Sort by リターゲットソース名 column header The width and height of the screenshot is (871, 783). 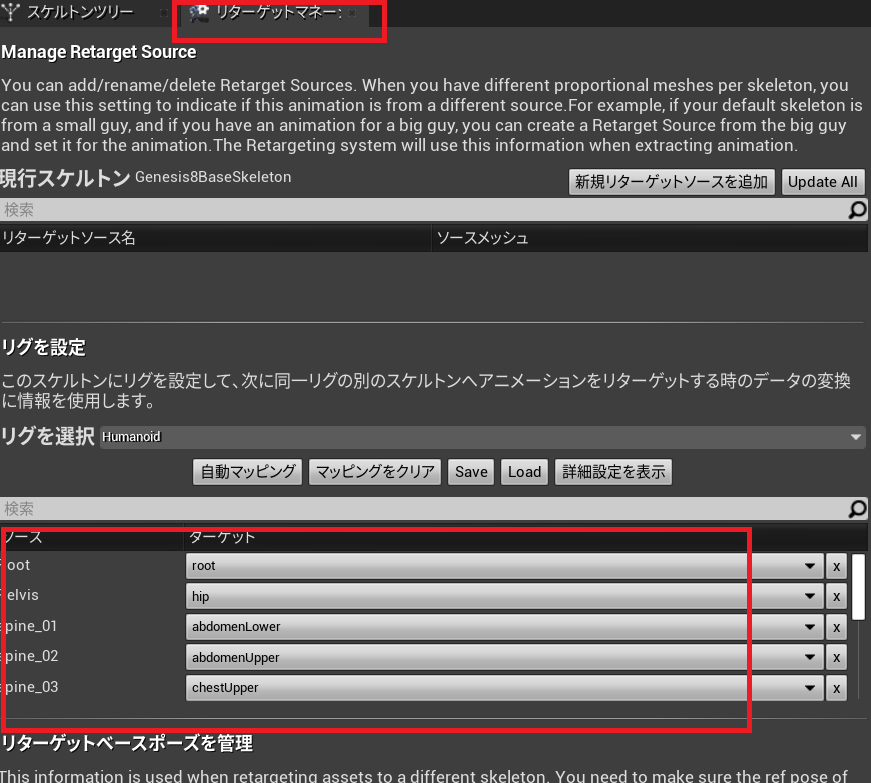(x=216, y=238)
